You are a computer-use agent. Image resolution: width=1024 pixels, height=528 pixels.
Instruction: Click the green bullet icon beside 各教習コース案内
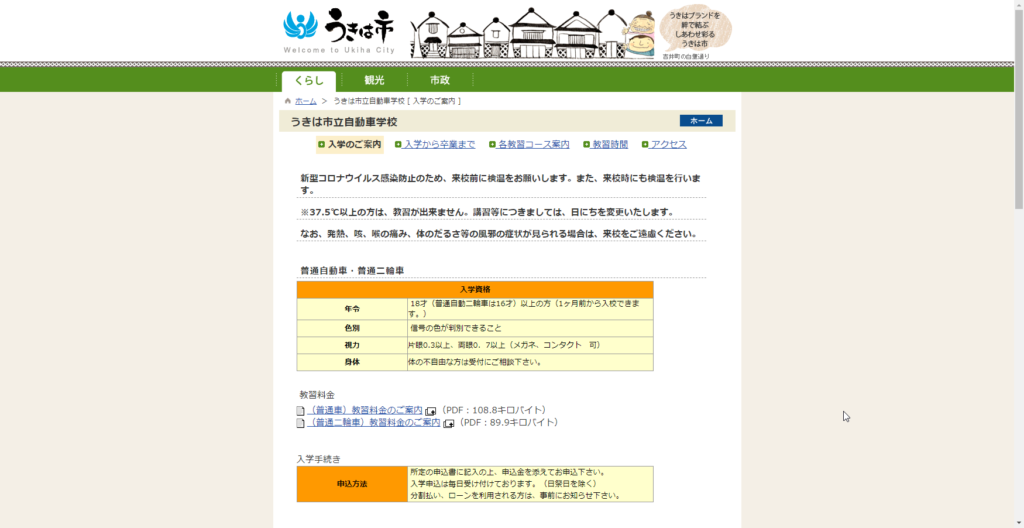[492, 144]
